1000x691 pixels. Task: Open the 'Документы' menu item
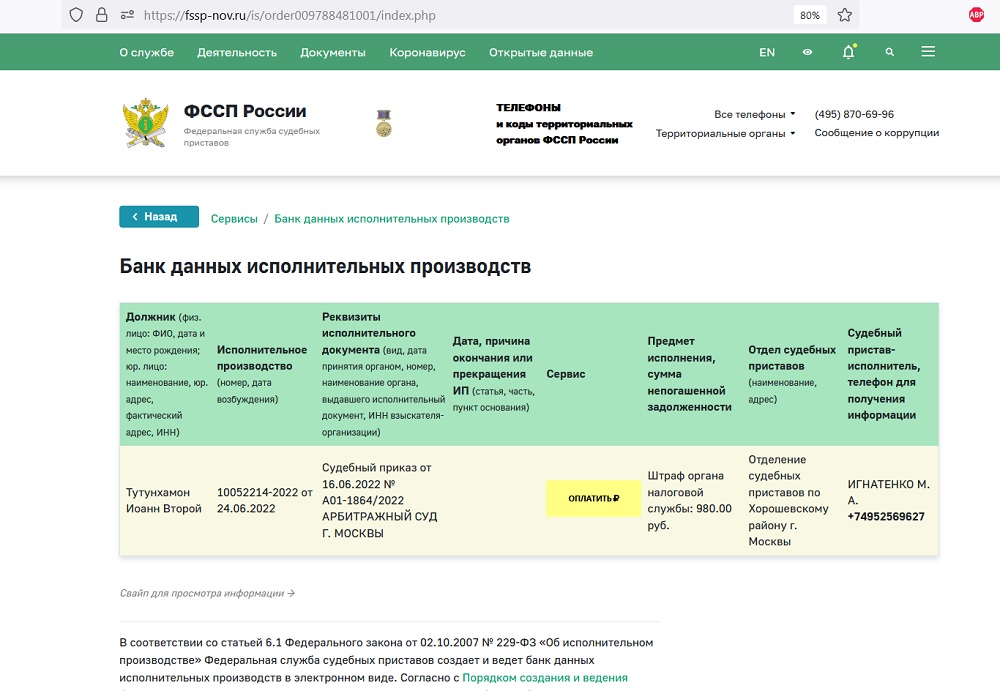click(x=333, y=52)
